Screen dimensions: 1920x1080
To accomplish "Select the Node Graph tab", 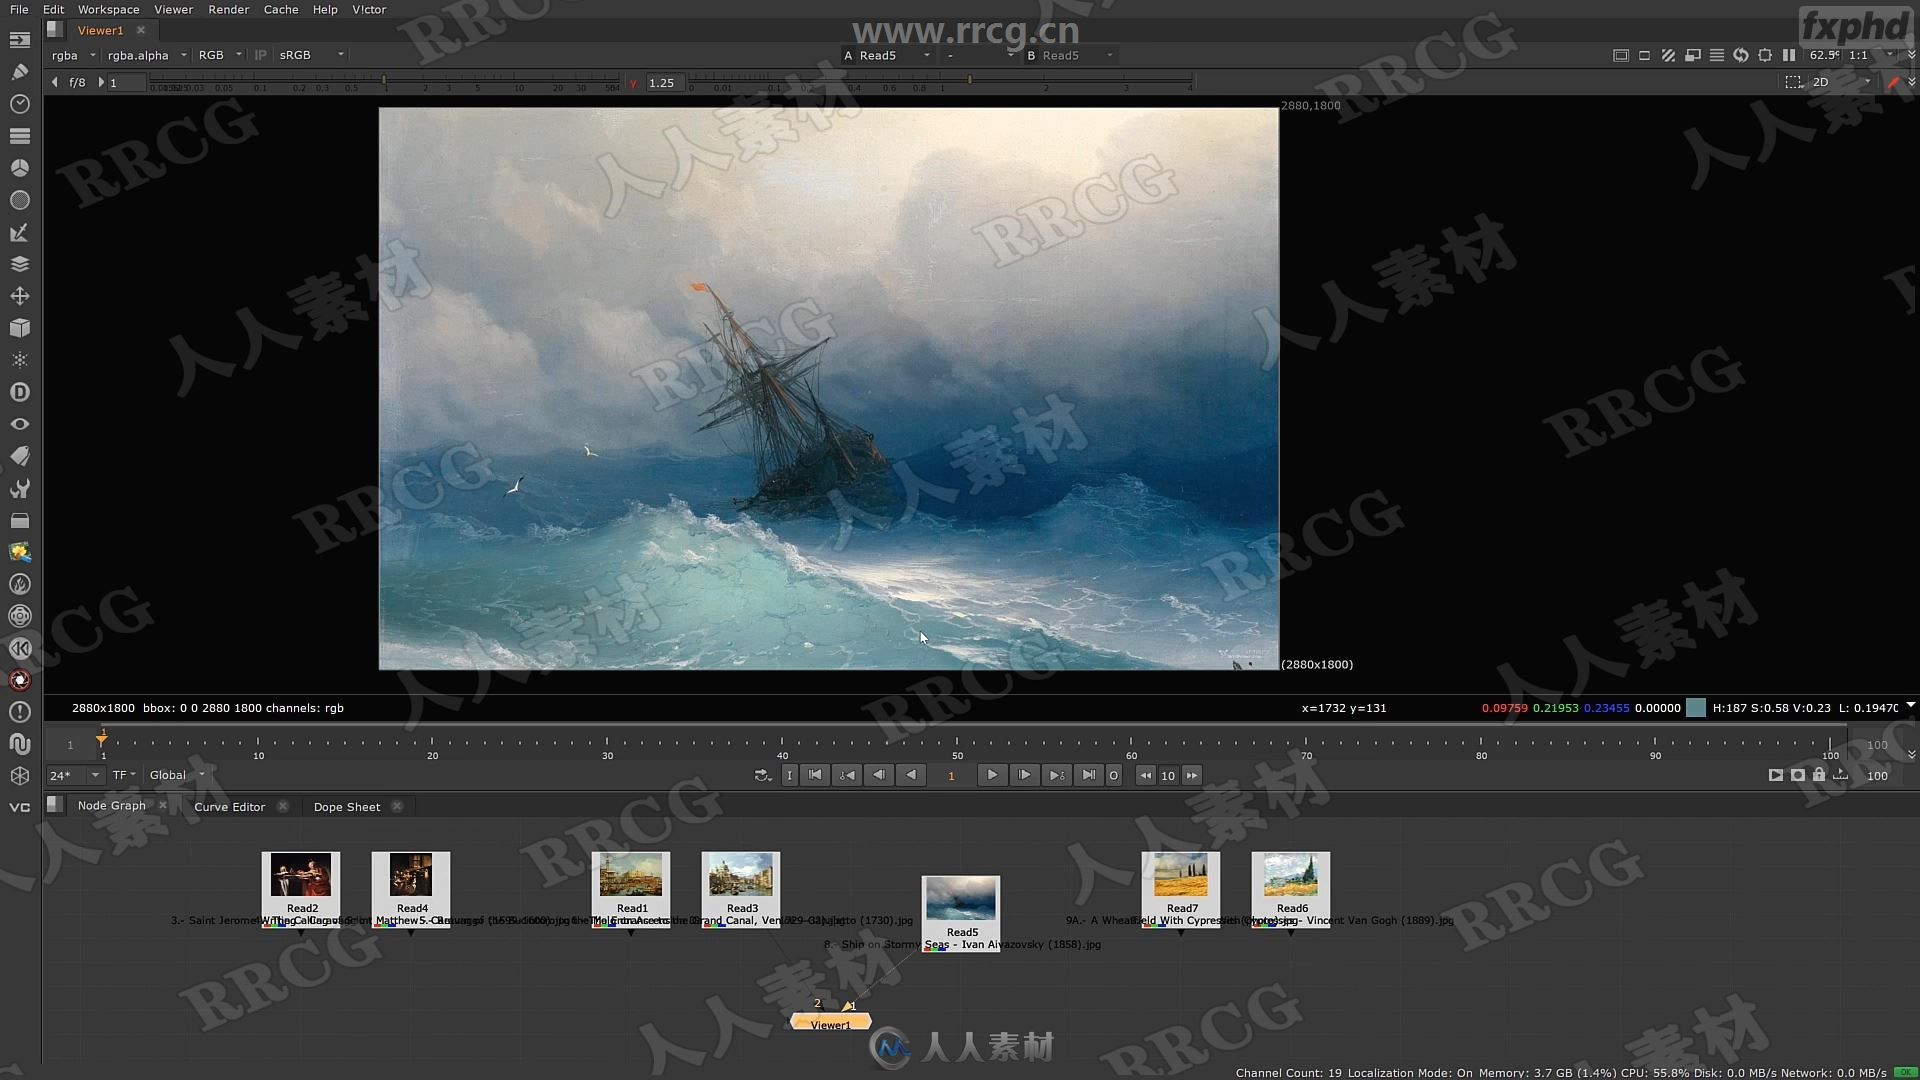I will [112, 806].
